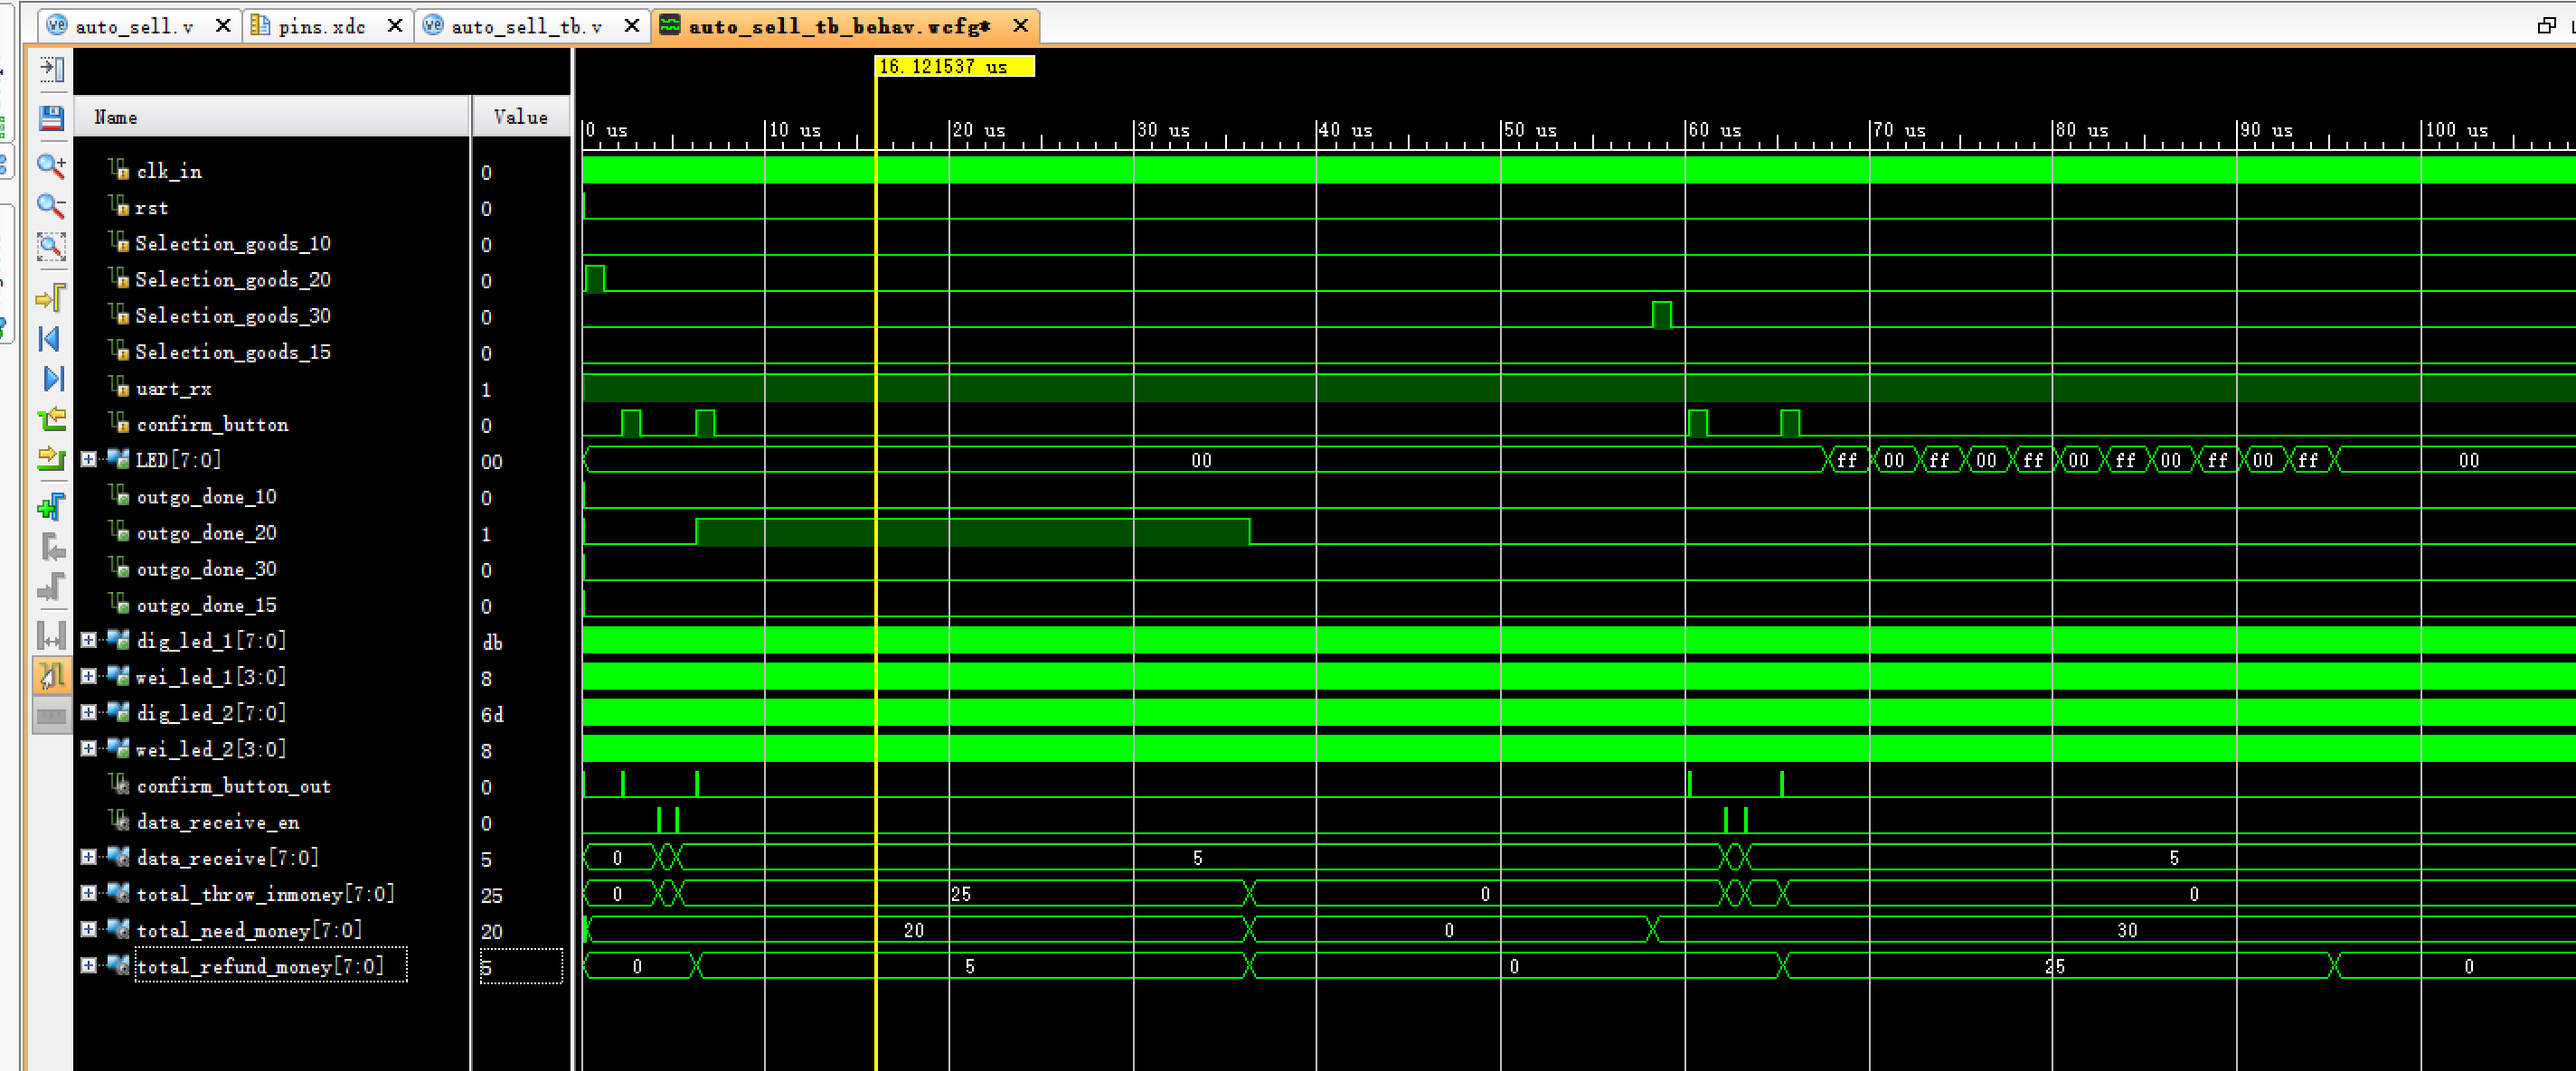The height and width of the screenshot is (1071, 2576).
Task: Click dig_led_2 value 6d
Action: click(x=493, y=714)
